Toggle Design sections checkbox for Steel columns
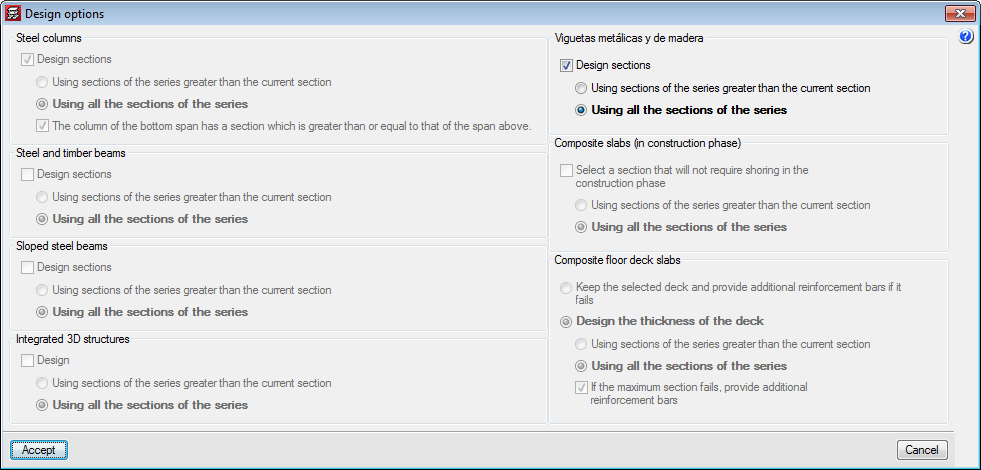981x470 pixels. [x=27, y=59]
